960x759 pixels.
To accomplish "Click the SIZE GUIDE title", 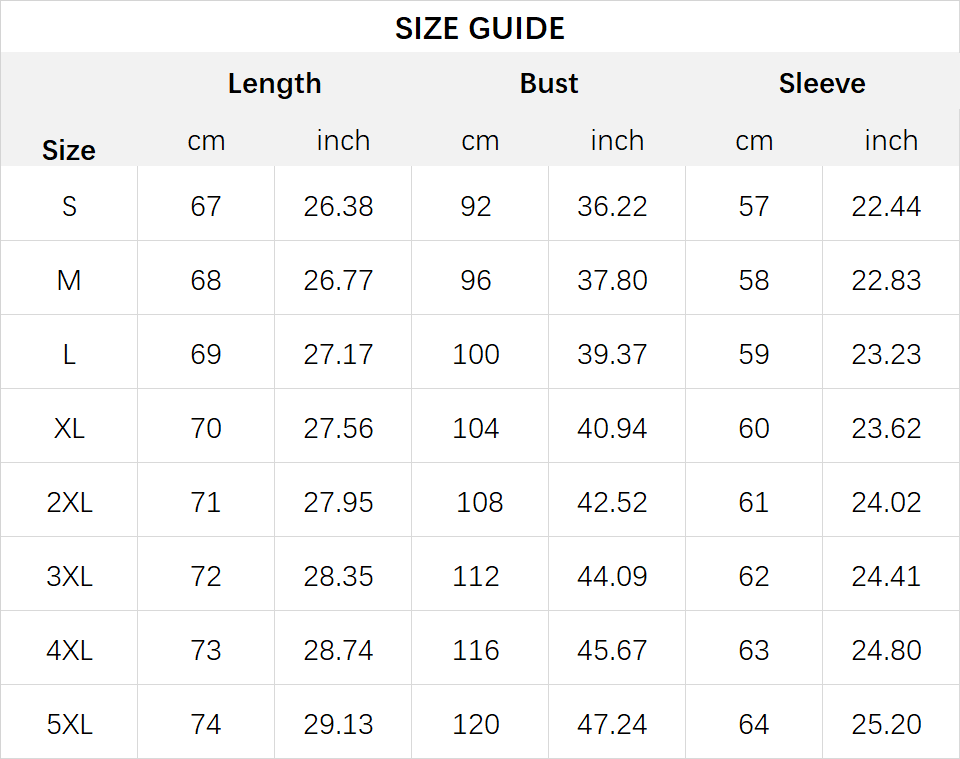I will coord(479,28).
